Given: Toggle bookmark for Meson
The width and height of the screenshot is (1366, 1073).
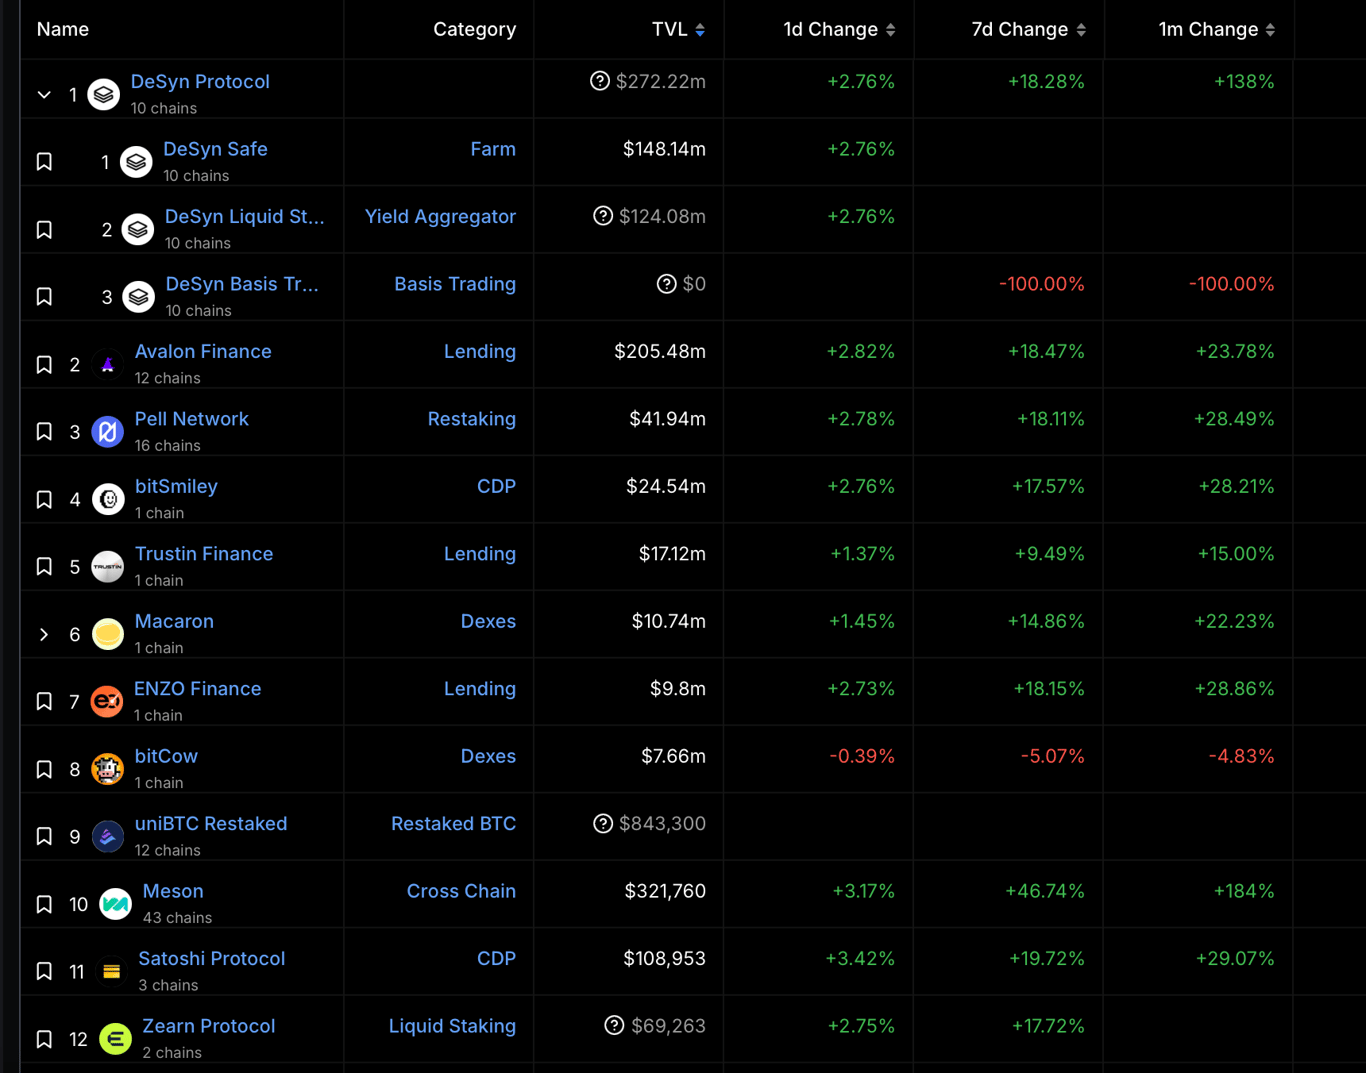Looking at the screenshot, I should coord(44,904).
